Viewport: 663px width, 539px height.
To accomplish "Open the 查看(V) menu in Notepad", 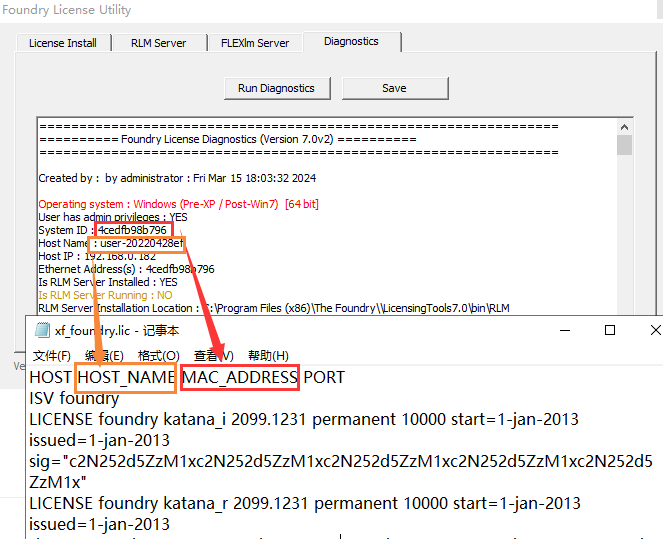I will [214, 356].
